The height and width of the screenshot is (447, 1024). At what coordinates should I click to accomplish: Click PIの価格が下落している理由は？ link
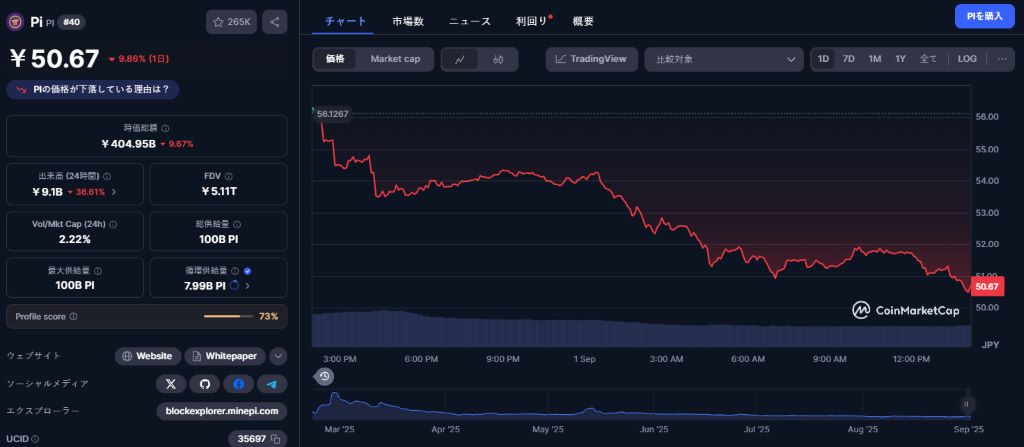93,90
